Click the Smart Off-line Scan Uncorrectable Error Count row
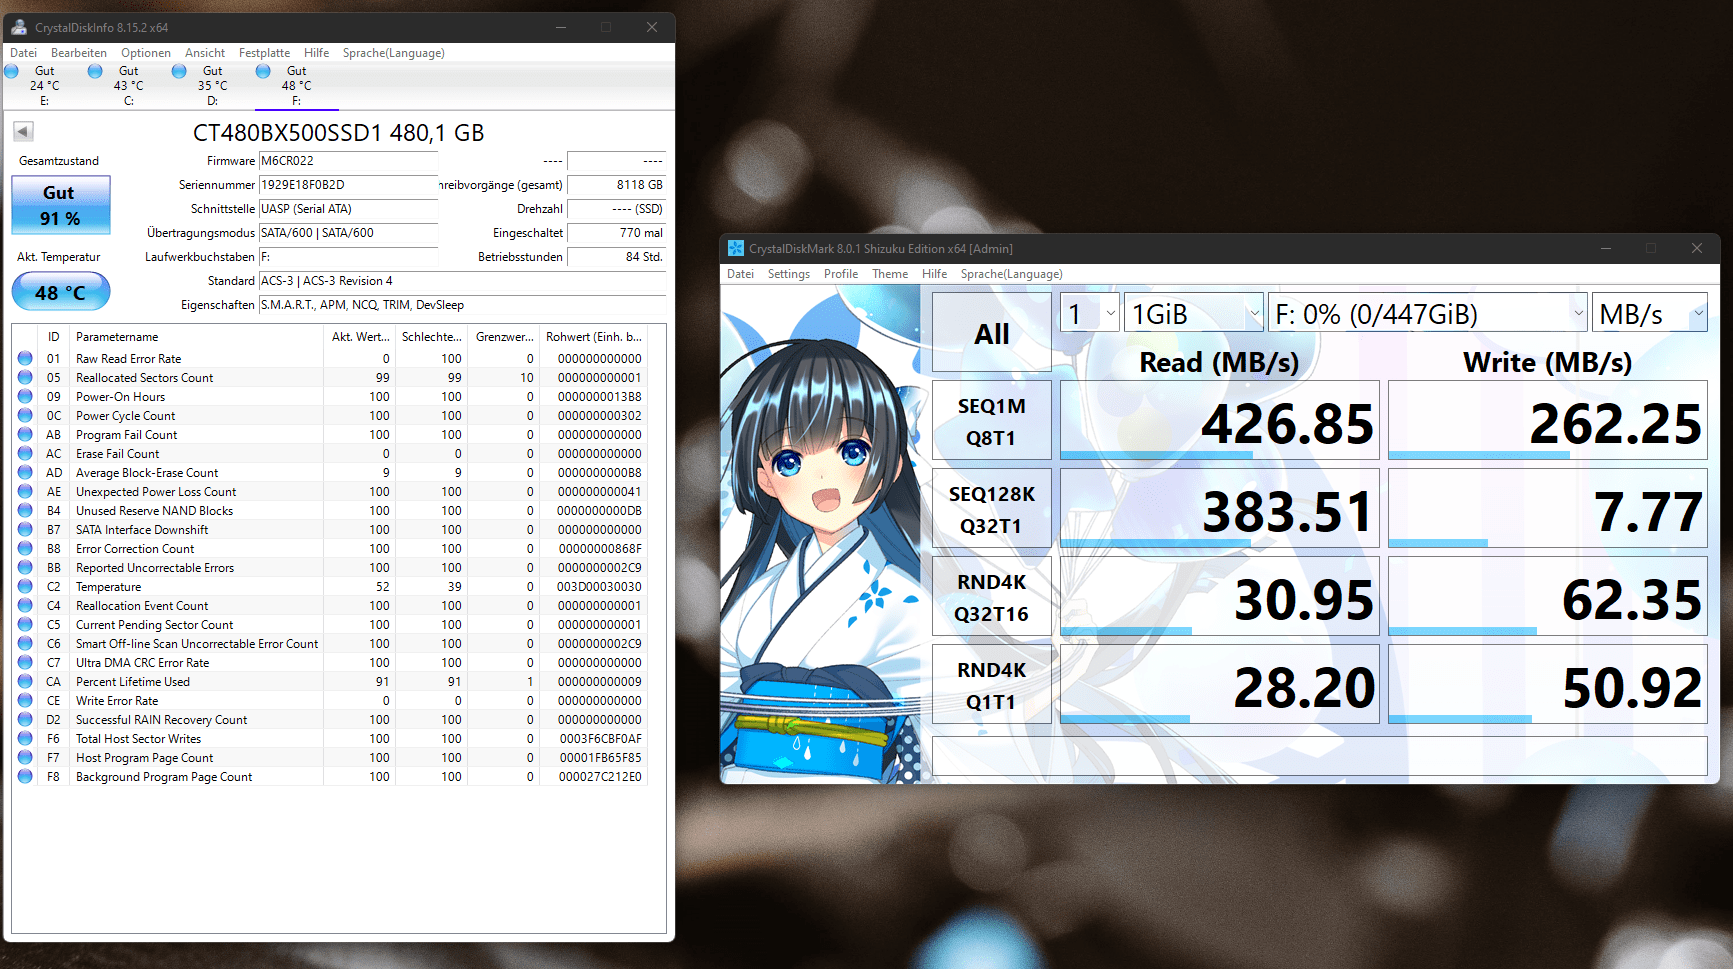 330,644
